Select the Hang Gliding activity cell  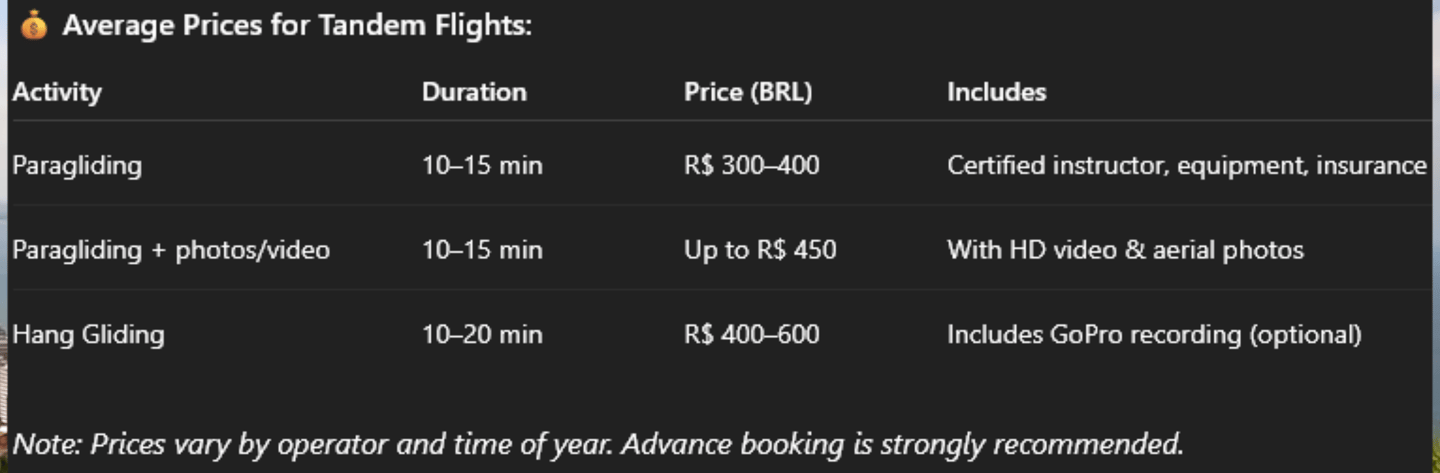(x=88, y=334)
